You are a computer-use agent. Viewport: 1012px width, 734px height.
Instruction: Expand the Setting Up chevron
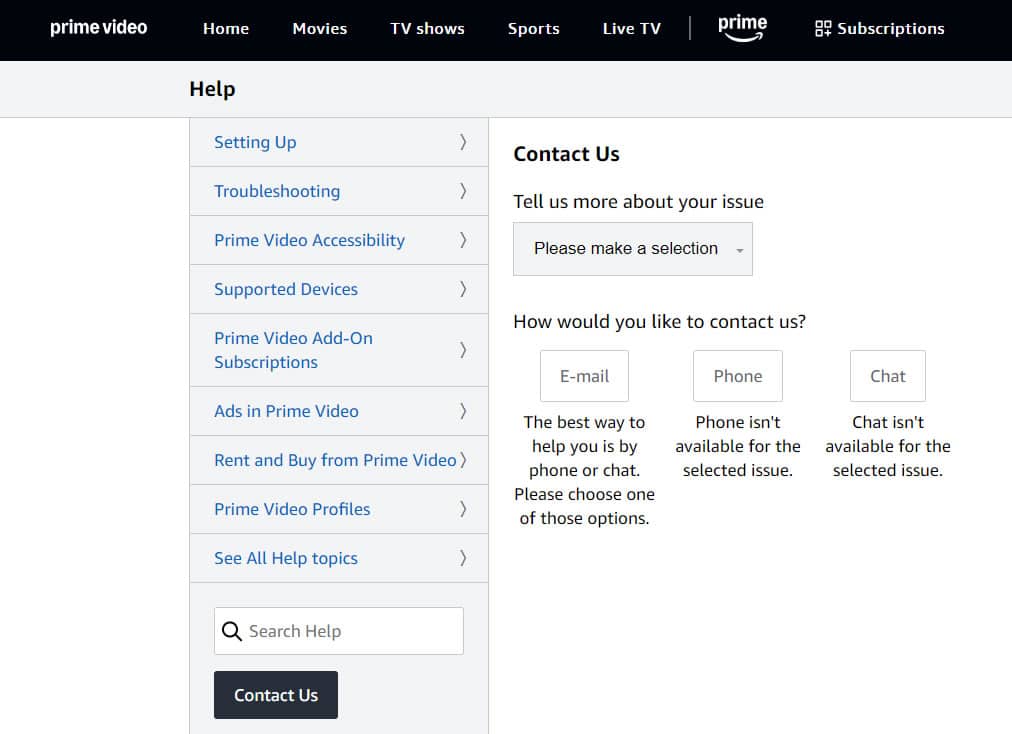click(x=463, y=142)
